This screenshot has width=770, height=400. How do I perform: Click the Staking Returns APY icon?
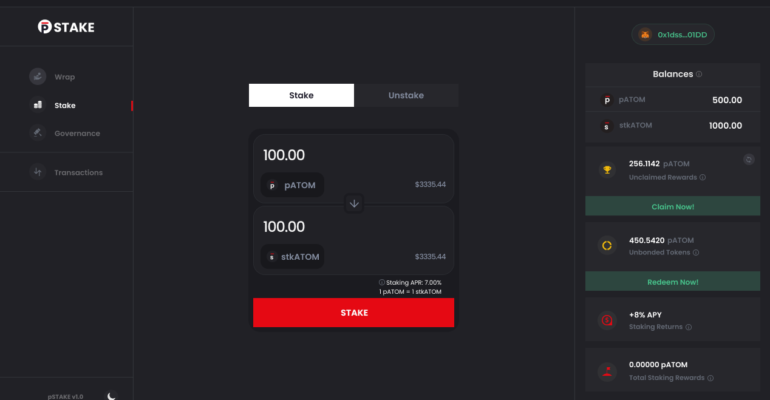click(606, 320)
